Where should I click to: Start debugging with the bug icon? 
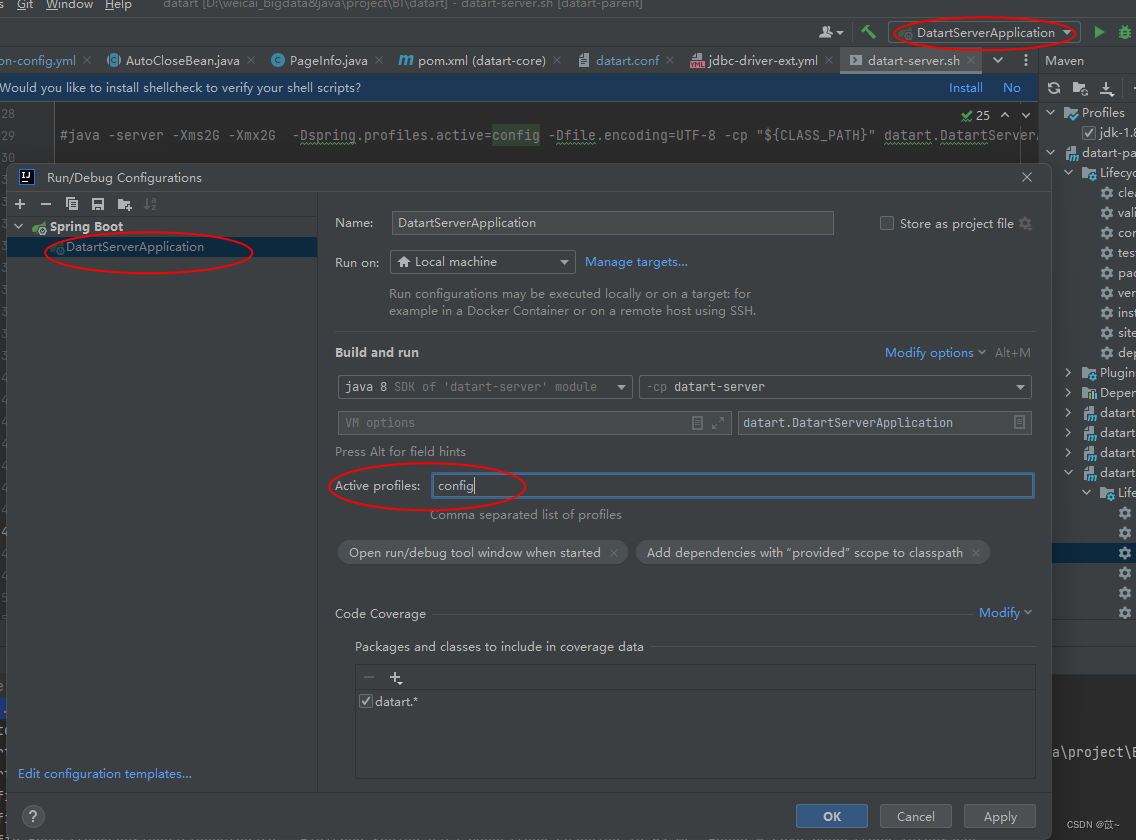click(1126, 31)
